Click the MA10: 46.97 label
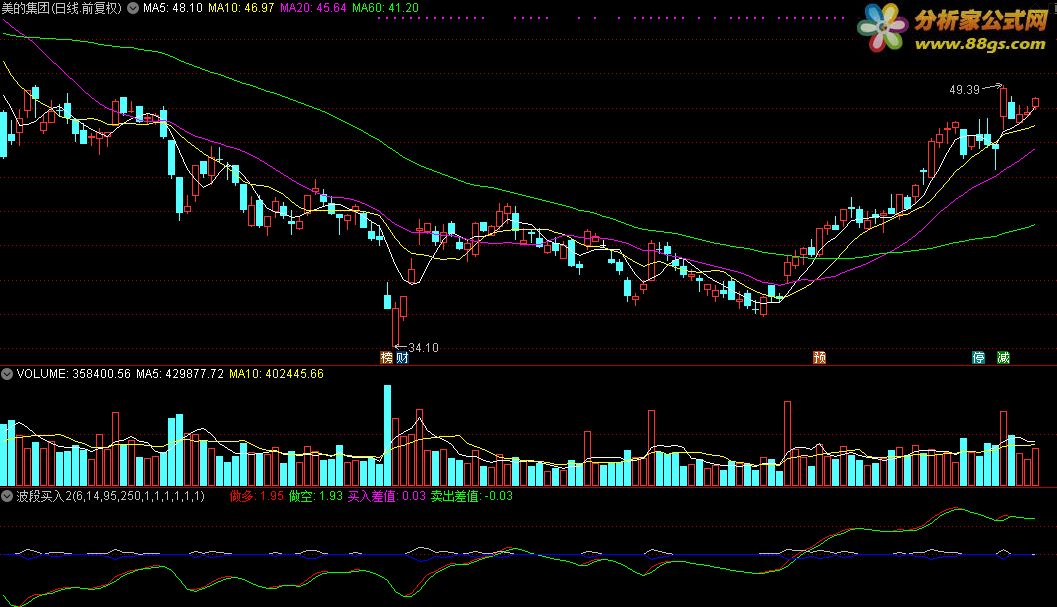Image resolution: width=1057 pixels, height=607 pixels. 241,8
